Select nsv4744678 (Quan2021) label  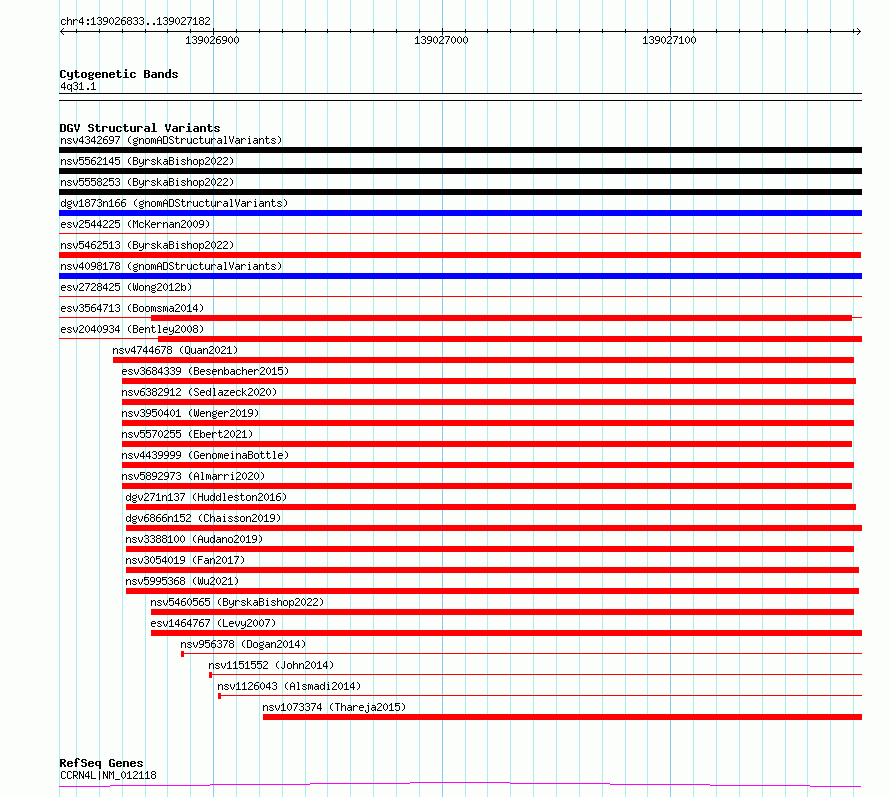(175, 350)
